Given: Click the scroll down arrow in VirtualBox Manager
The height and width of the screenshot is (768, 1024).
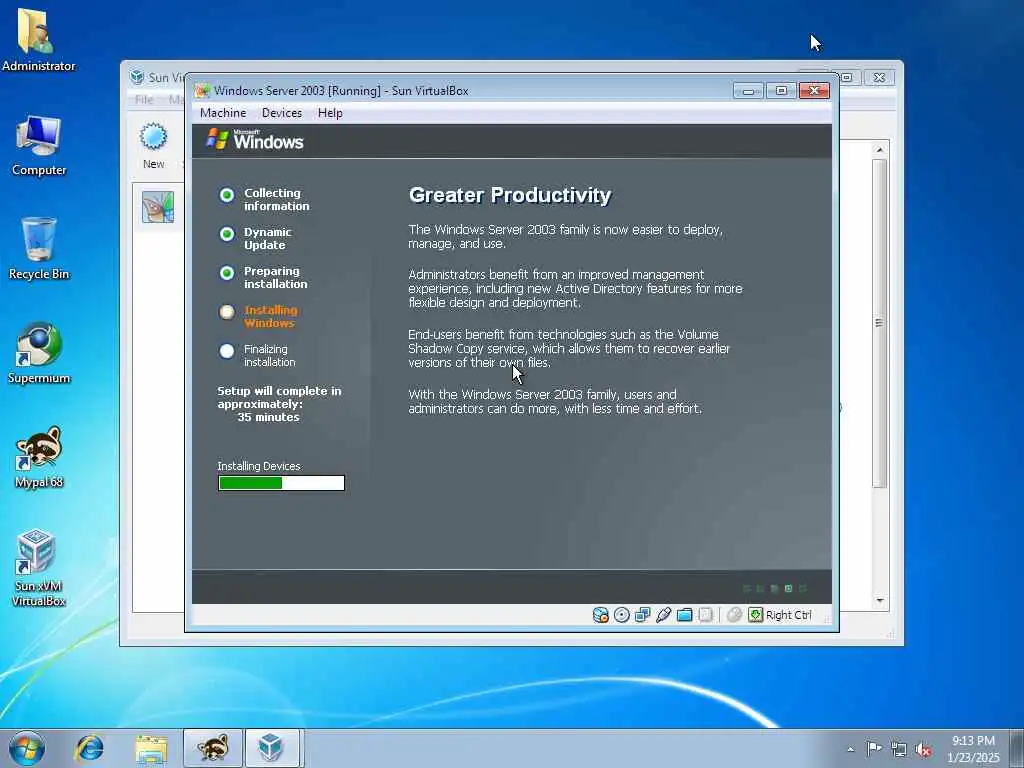Looking at the screenshot, I should click(x=880, y=600).
